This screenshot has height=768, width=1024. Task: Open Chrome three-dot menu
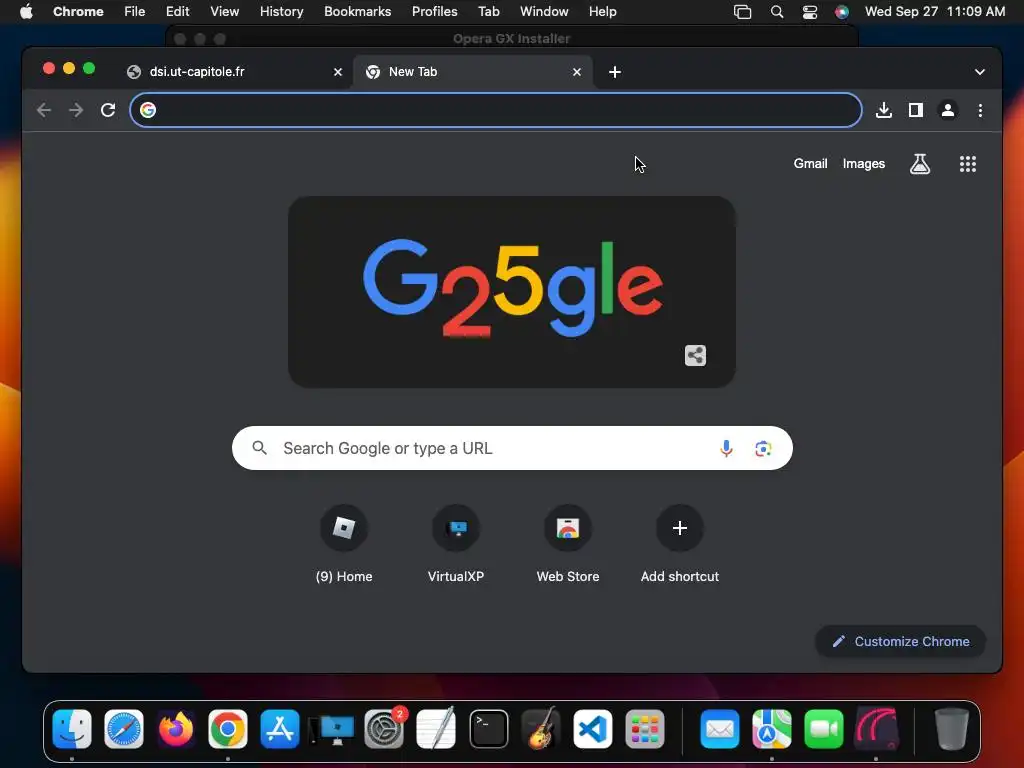[x=980, y=110]
